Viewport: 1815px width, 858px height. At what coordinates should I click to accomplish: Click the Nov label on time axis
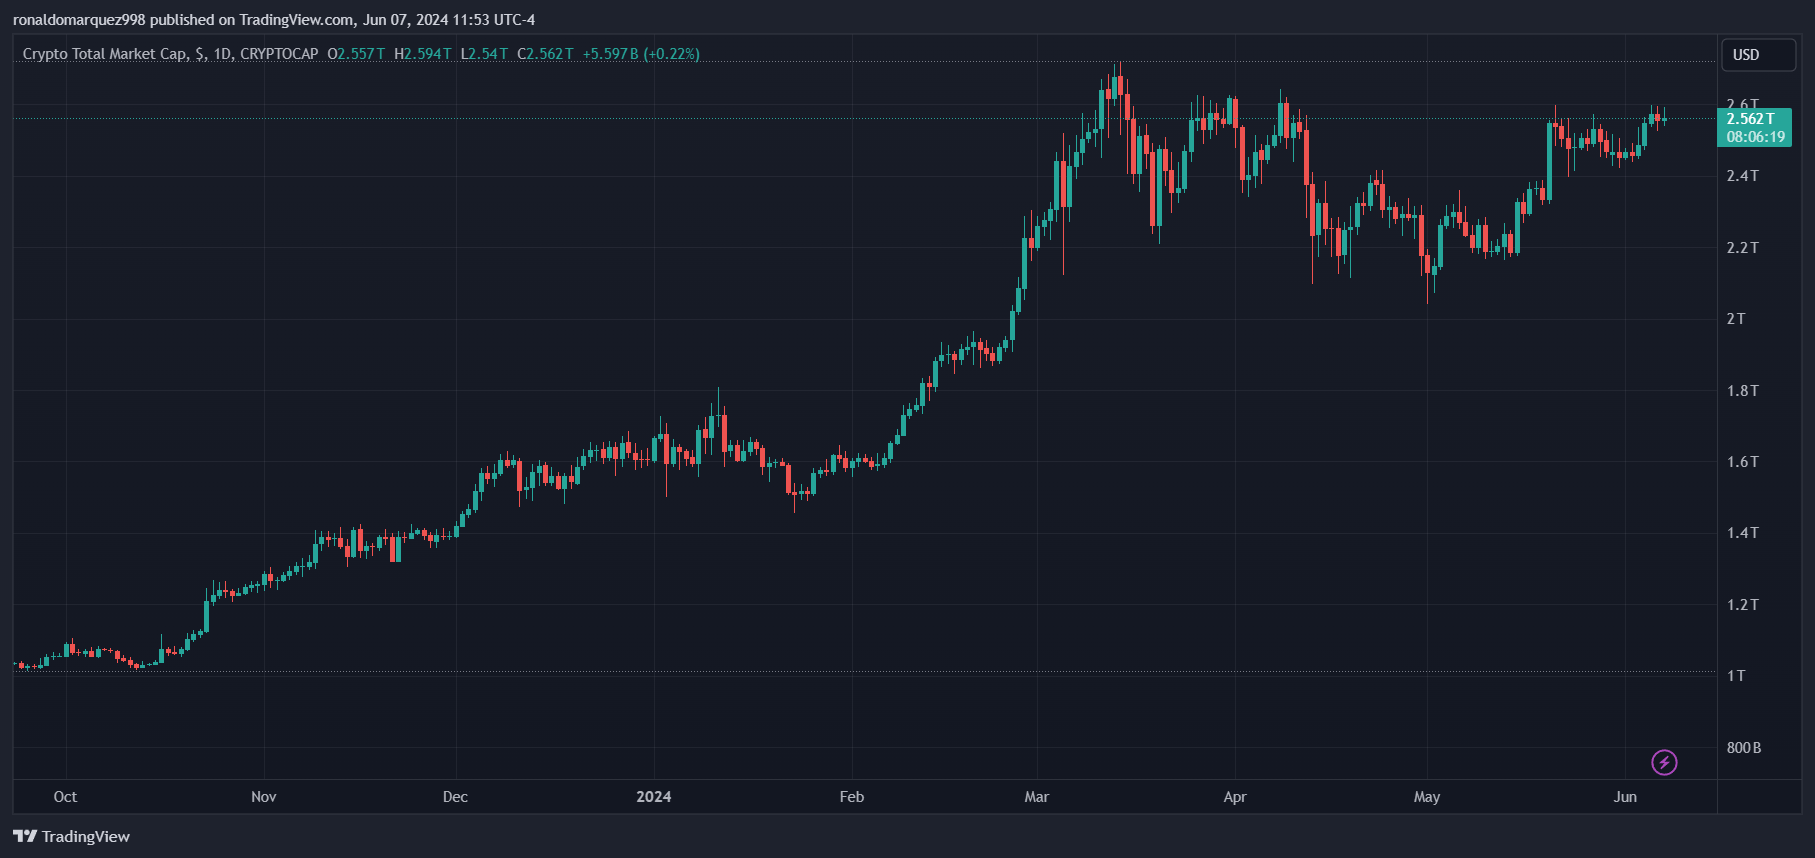(264, 797)
